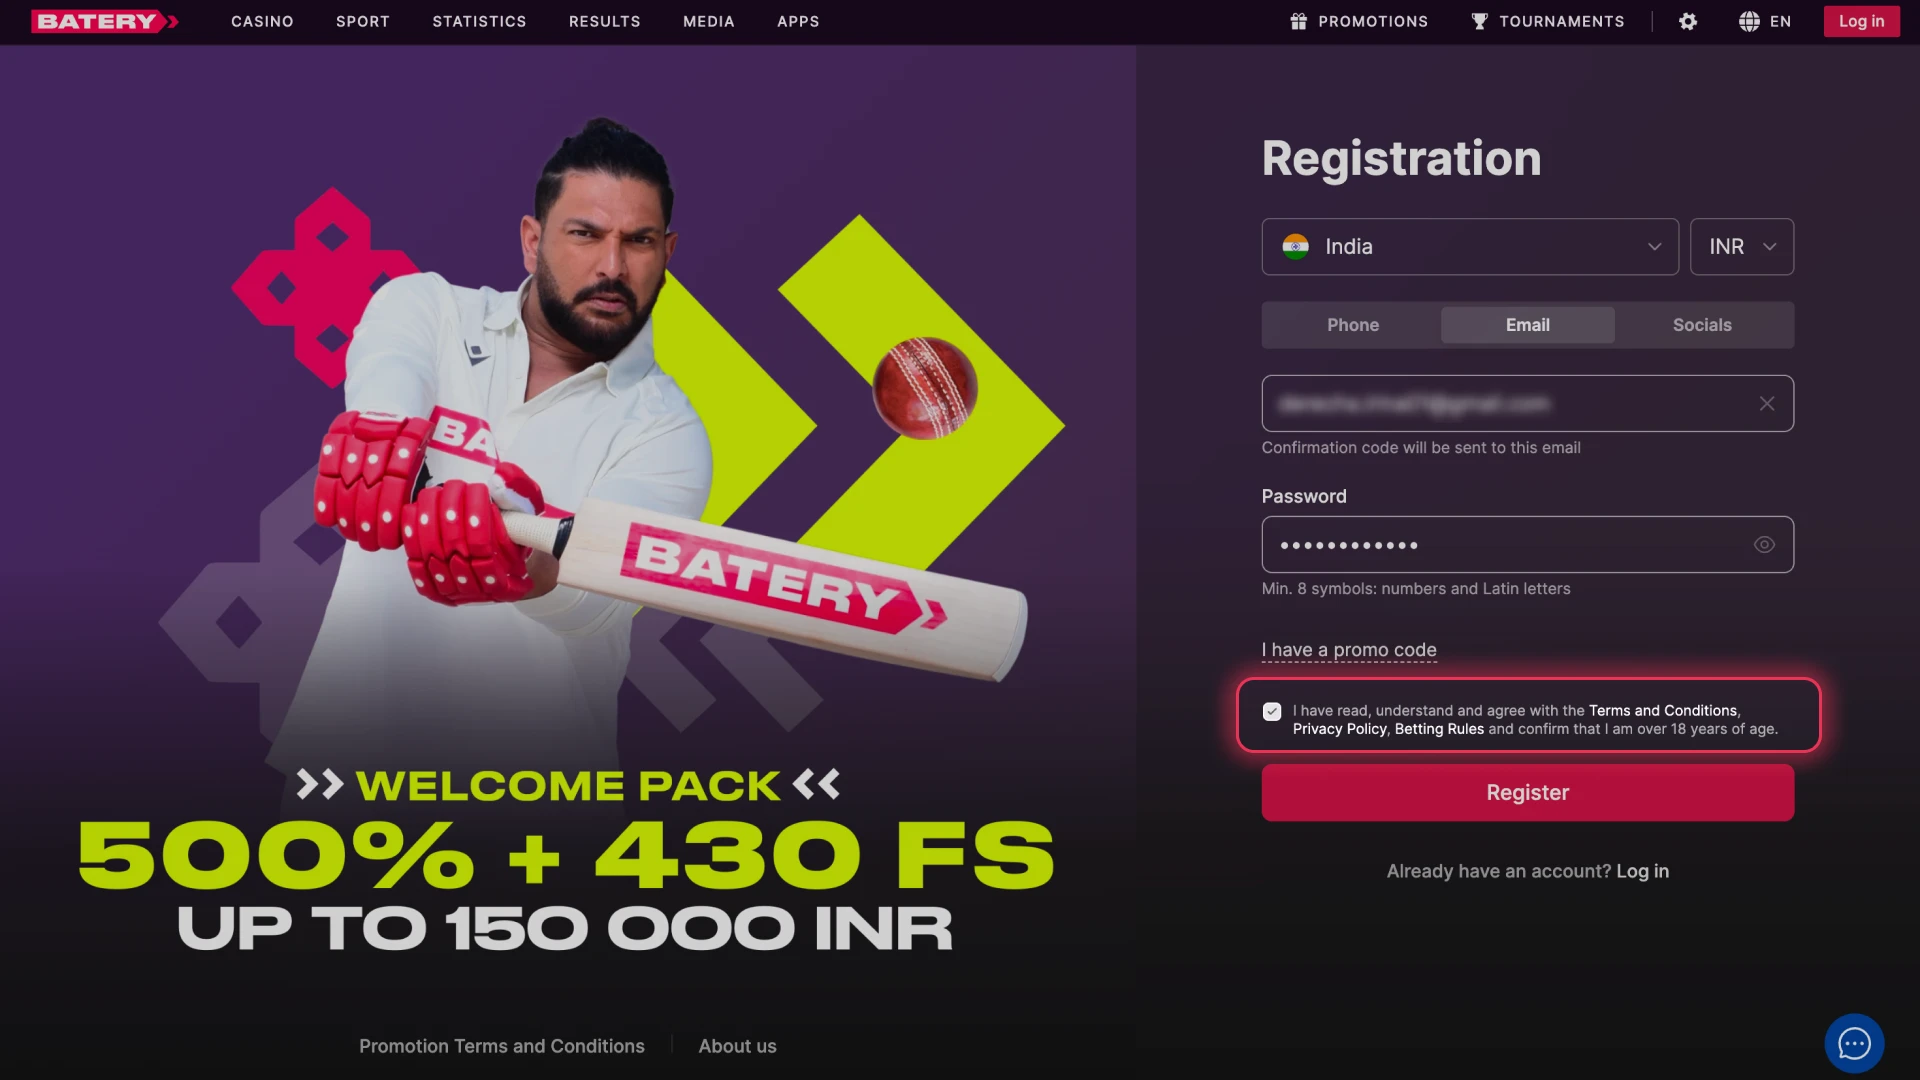Click the red Register button
This screenshot has width=1920, height=1080.
coord(1527,792)
